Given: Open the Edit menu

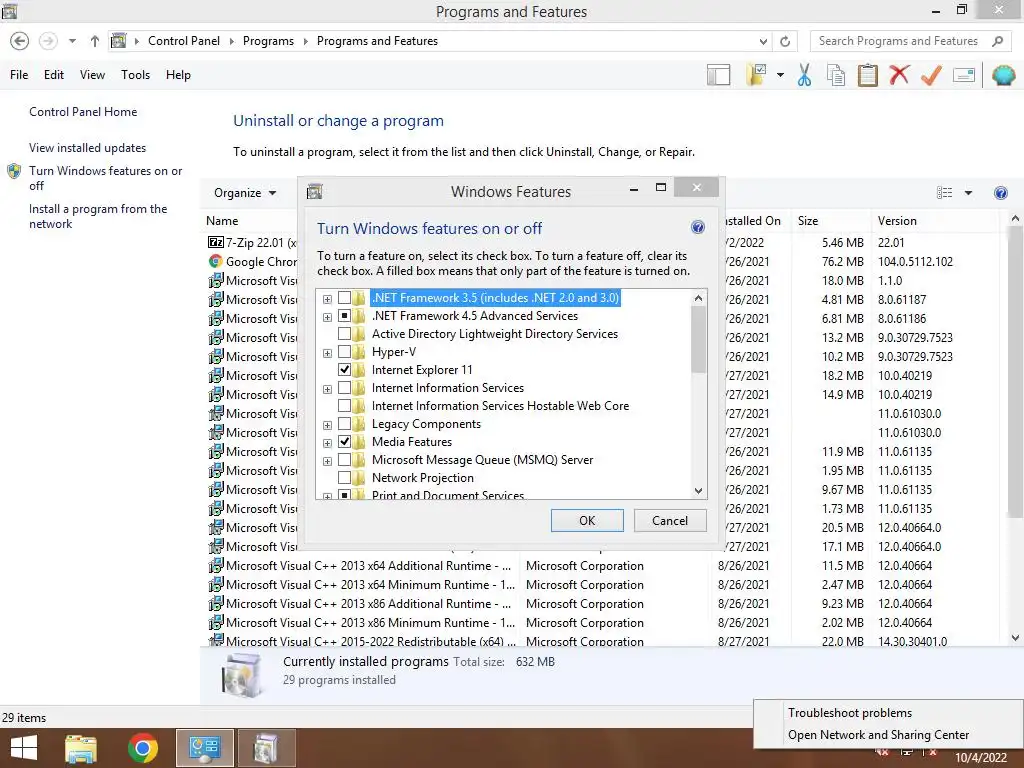Looking at the screenshot, I should click(x=54, y=74).
